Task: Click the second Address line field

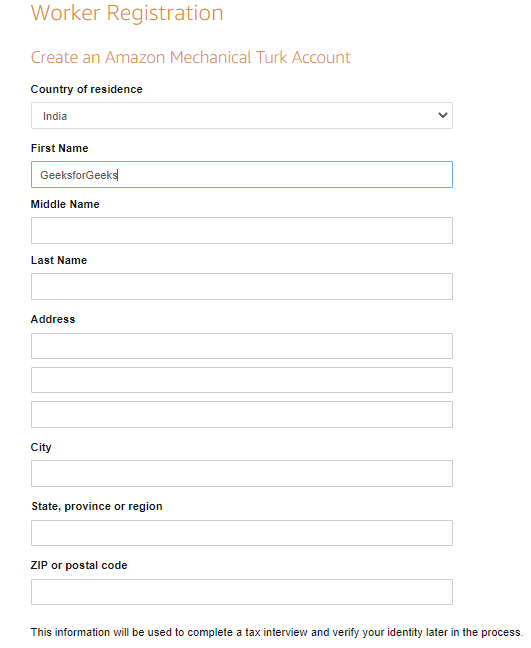Action: tap(242, 380)
